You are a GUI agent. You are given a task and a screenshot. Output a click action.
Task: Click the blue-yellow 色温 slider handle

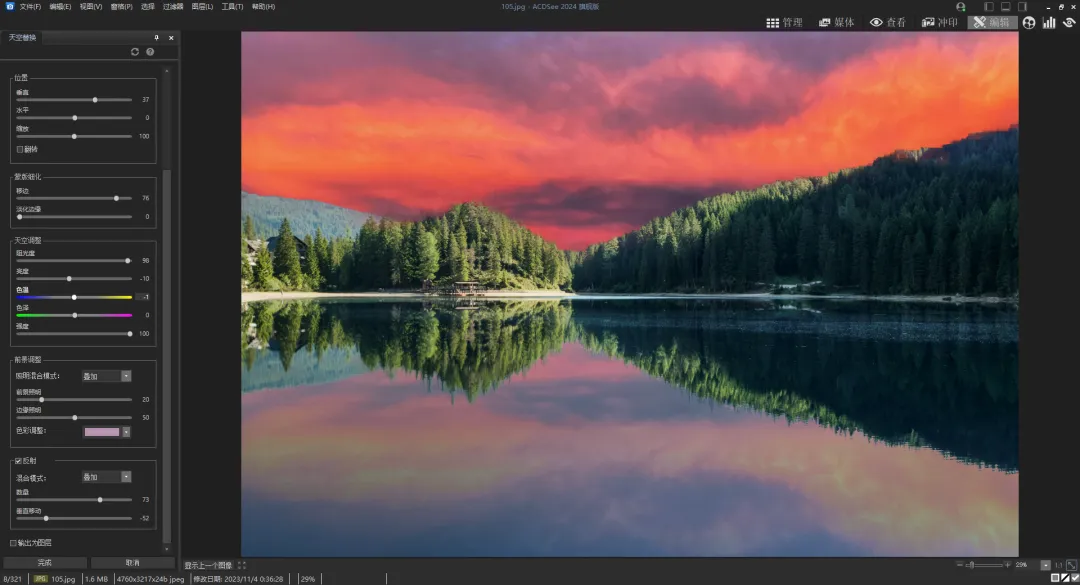74,297
